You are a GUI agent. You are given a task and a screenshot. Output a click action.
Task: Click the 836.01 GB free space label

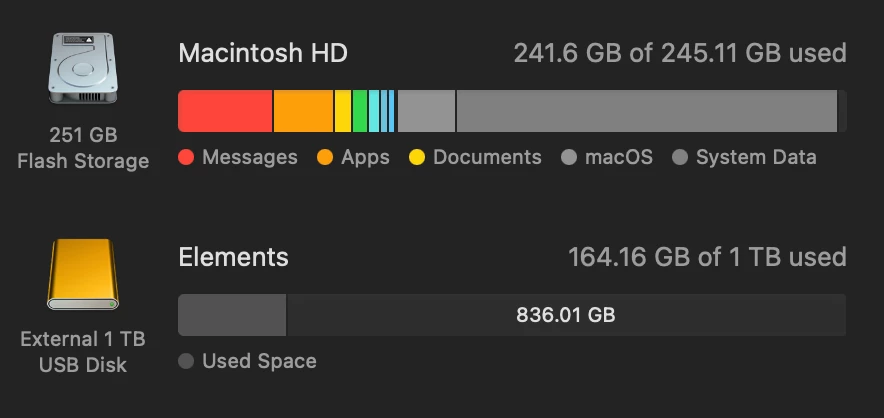[565, 315]
